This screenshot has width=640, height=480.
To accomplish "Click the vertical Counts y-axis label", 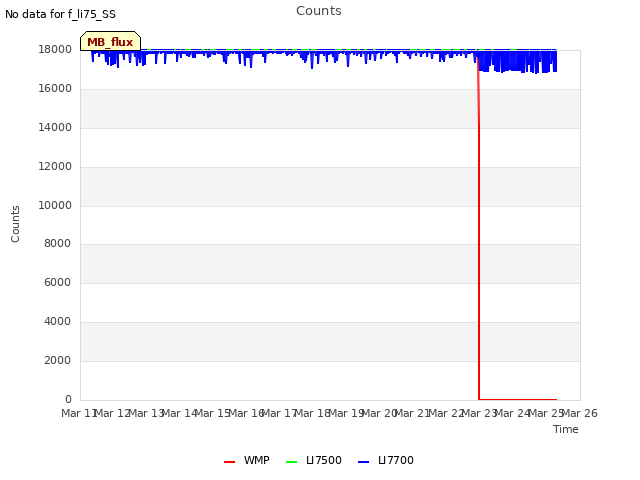I will [x=15, y=224].
